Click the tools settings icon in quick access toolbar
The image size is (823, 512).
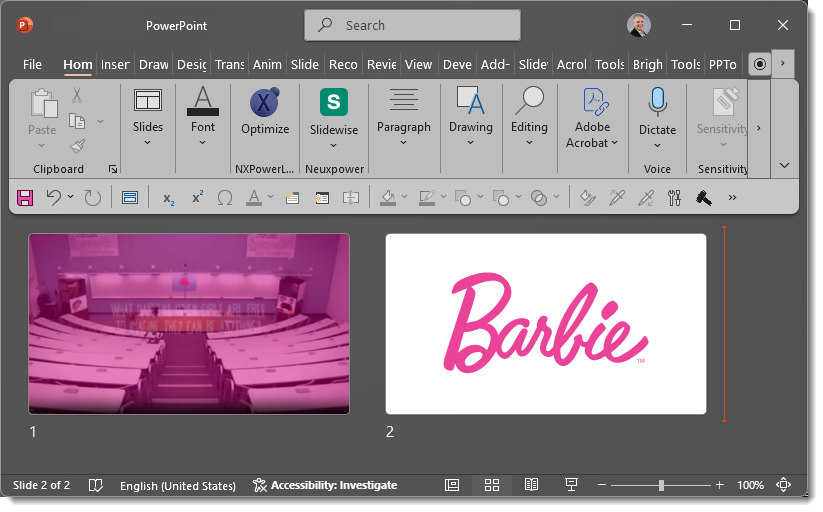click(x=674, y=198)
